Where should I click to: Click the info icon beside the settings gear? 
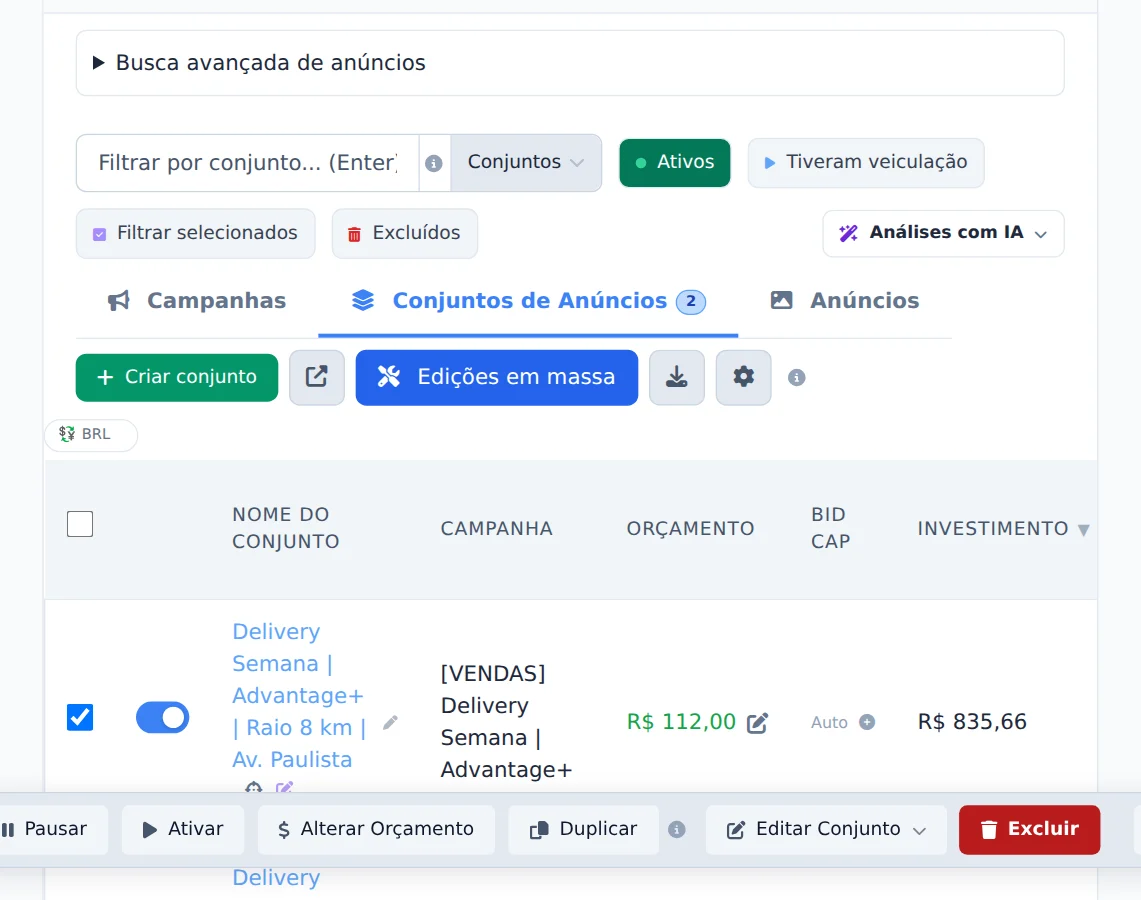click(797, 378)
